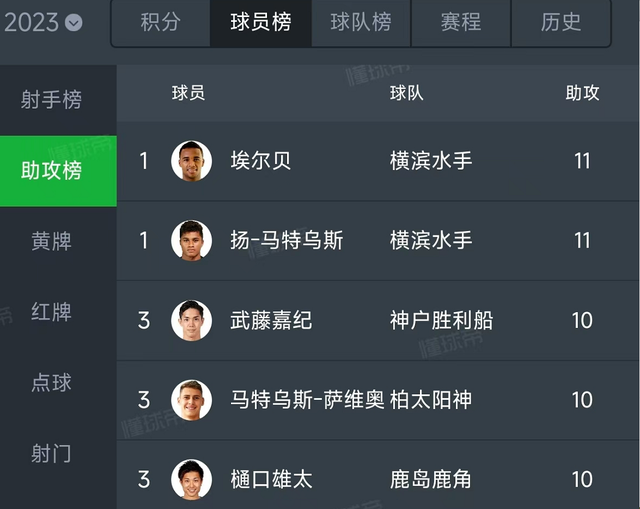Click 武藤嘉纪's player avatar
The width and height of the screenshot is (640, 509).
(x=191, y=321)
